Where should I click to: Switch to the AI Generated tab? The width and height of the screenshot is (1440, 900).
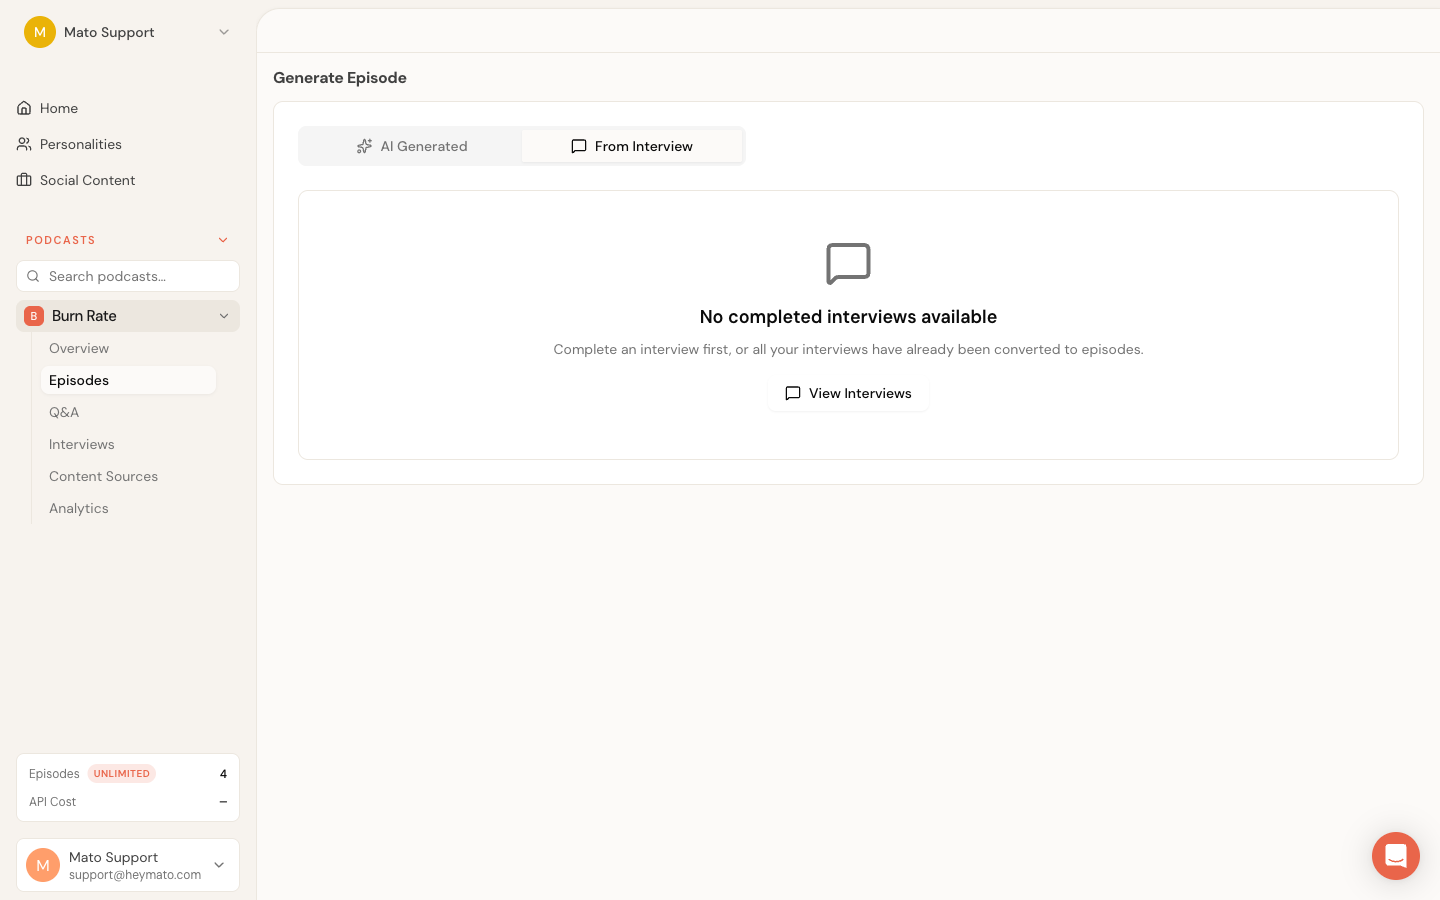pyautogui.click(x=411, y=146)
